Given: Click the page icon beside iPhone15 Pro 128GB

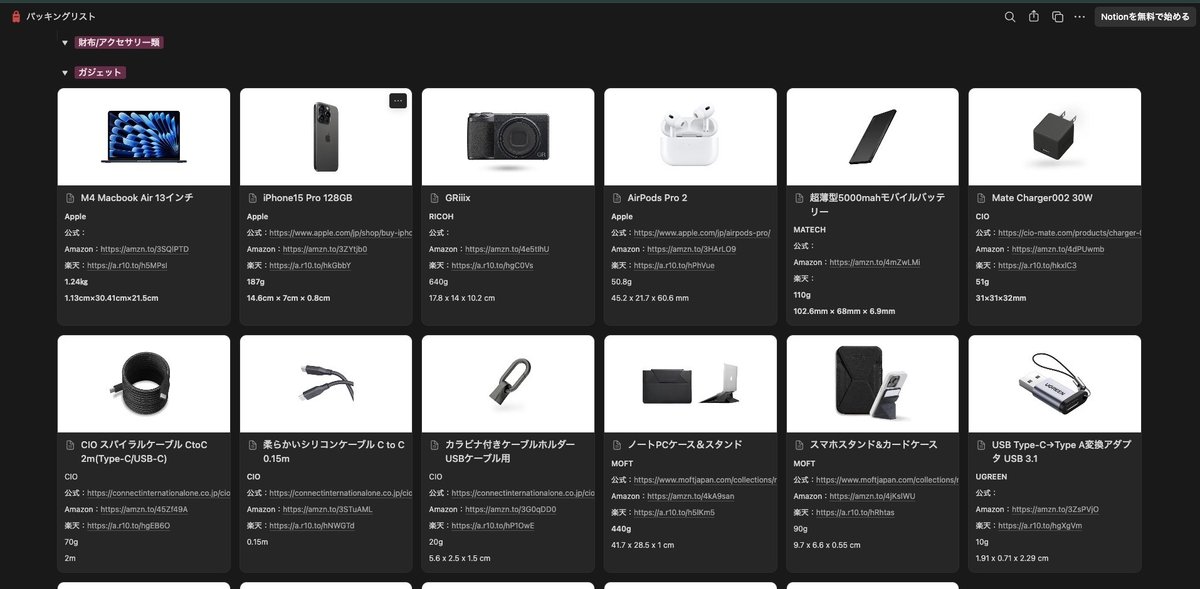Looking at the screenshot, I should coord(252,198).
